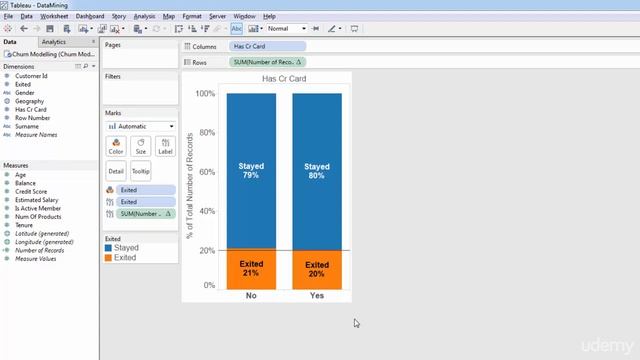Click the orange Exited legend swatch

pyautogui.click(x=108, y=258)
